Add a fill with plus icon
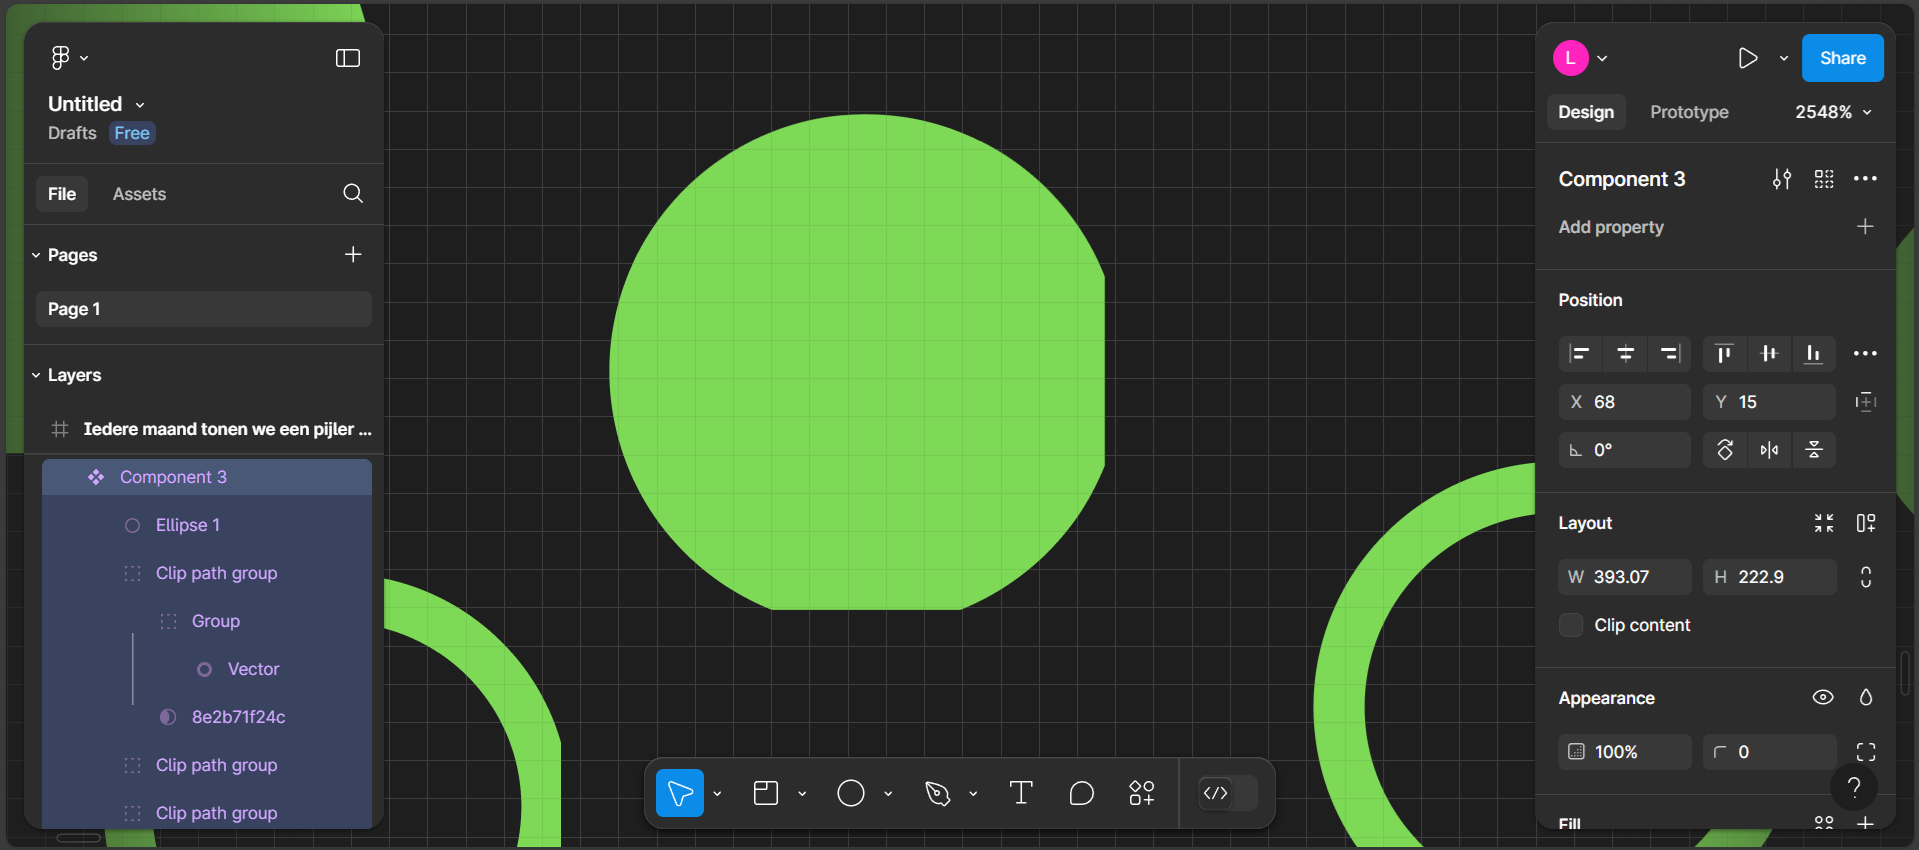This screenshot has width=1919, height=850. 1865,823
